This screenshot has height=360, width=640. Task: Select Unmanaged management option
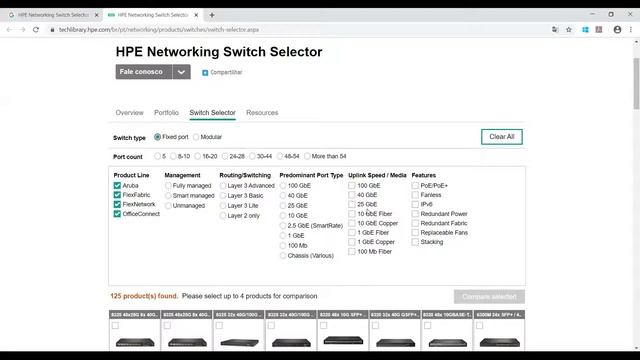[168, 206]
